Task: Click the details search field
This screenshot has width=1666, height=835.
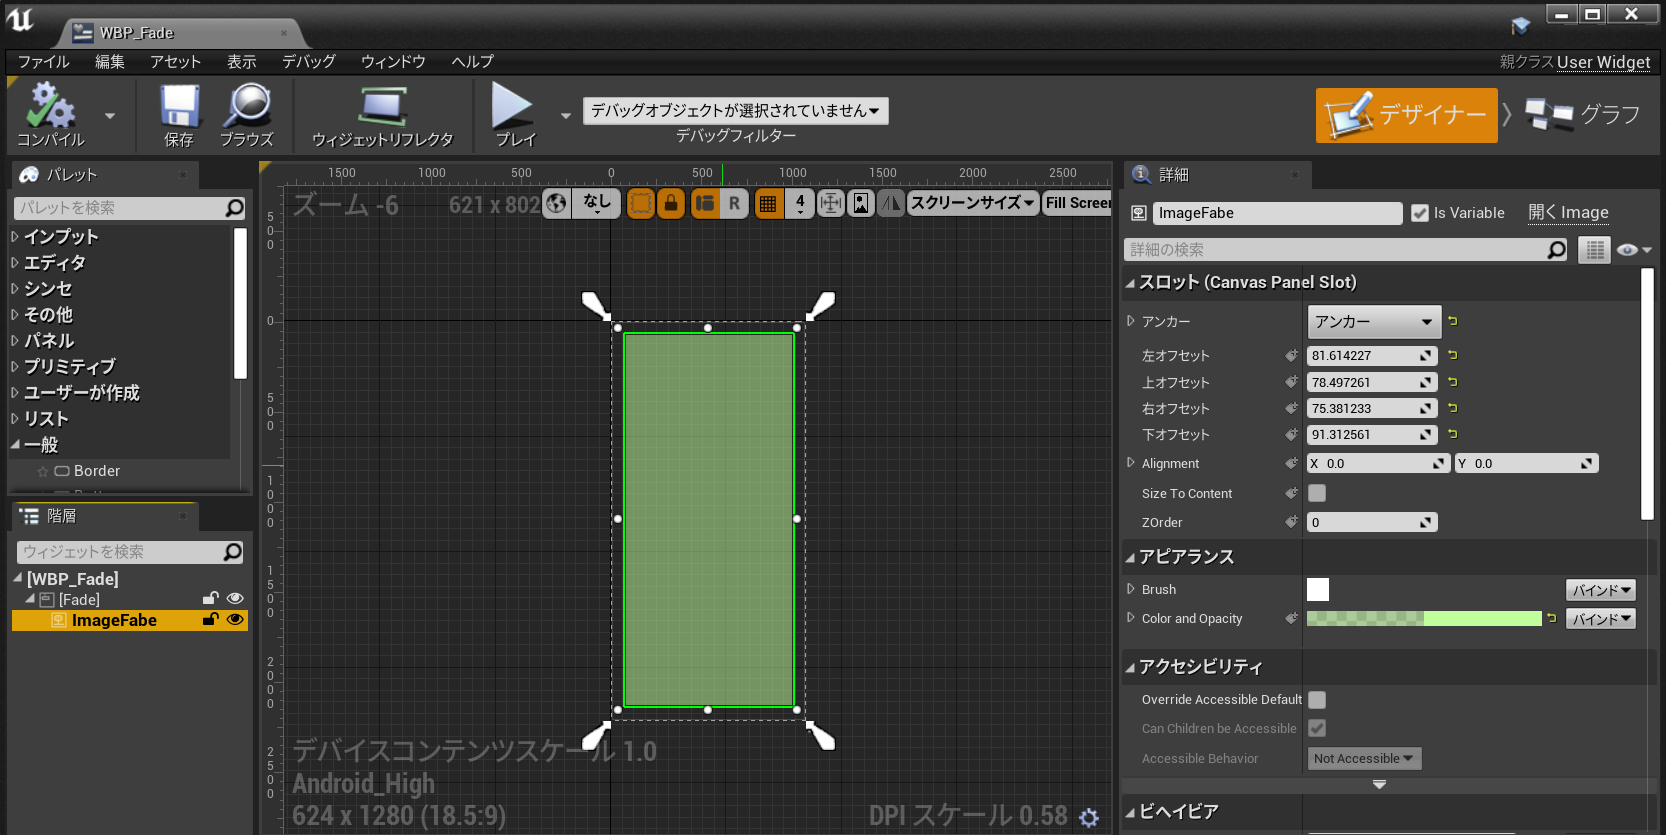Action: tap(1347, 250)
